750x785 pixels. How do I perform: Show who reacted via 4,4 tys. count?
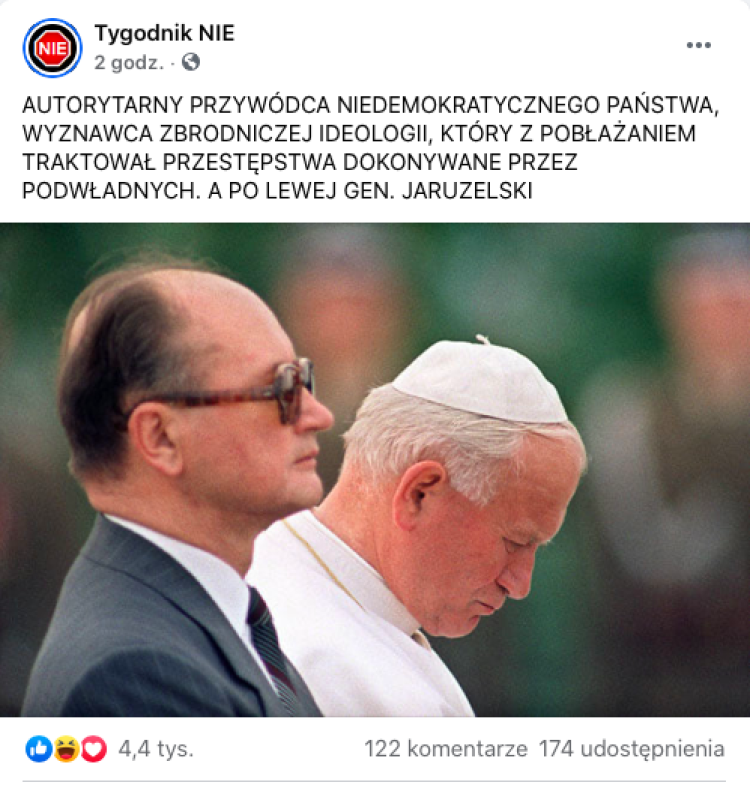point(156,749)
